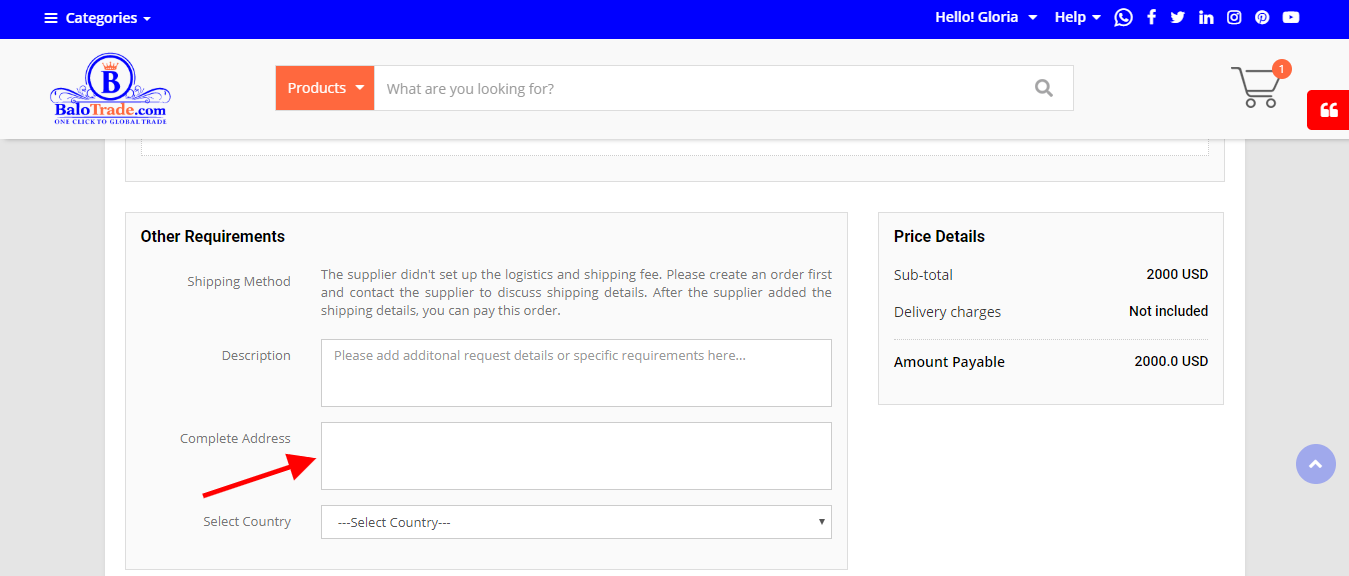The height and width of the screenshot is (576, 1349).
Task: Open the LinkedIn icon link
Action: click(x=1206, y=17)
